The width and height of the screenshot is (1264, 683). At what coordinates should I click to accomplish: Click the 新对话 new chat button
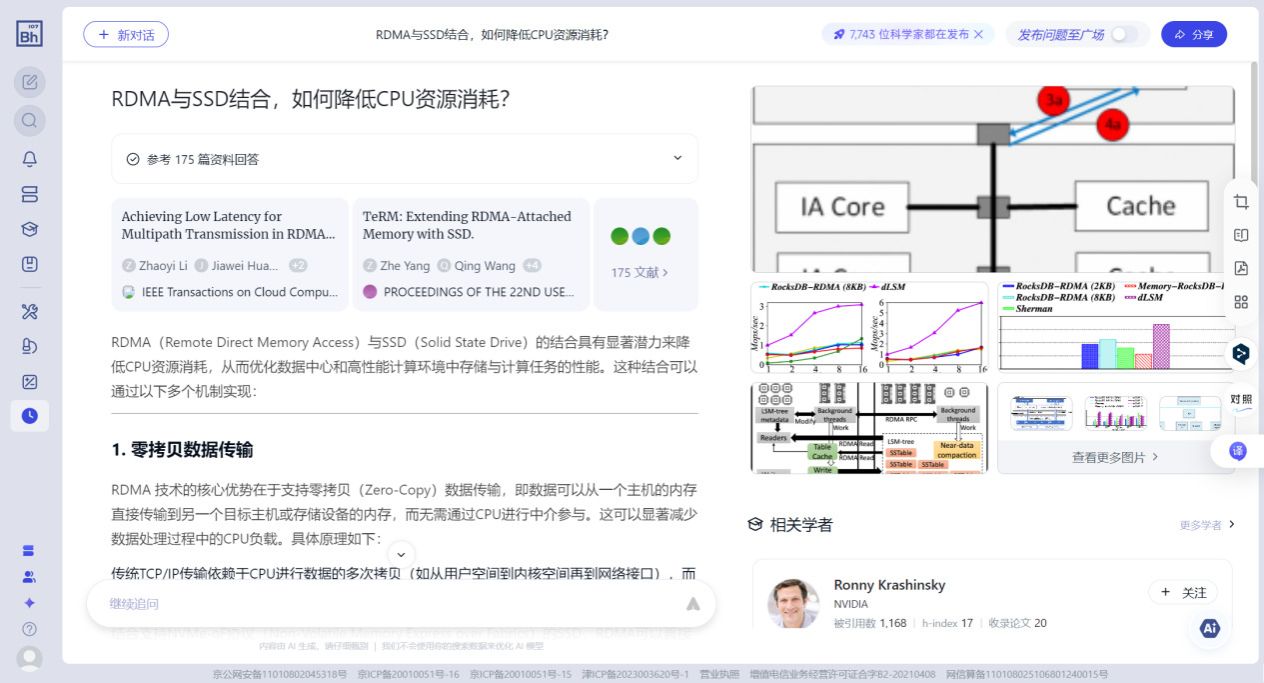coord(126,34)
